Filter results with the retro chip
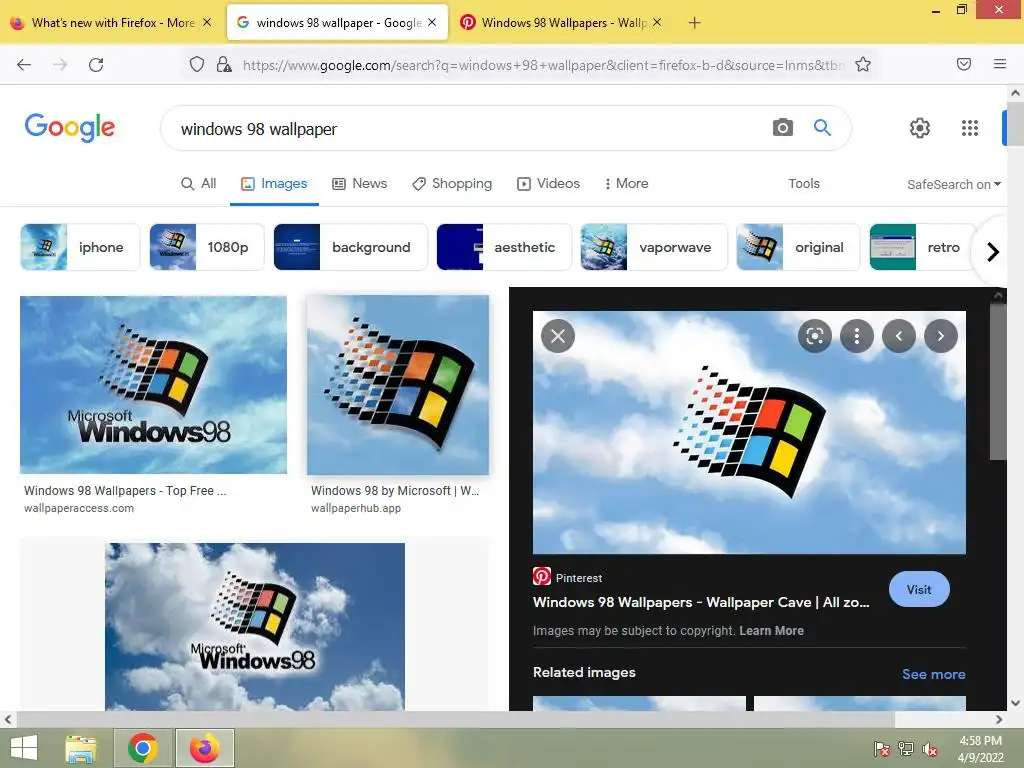1024x768 pixels. 922,247
